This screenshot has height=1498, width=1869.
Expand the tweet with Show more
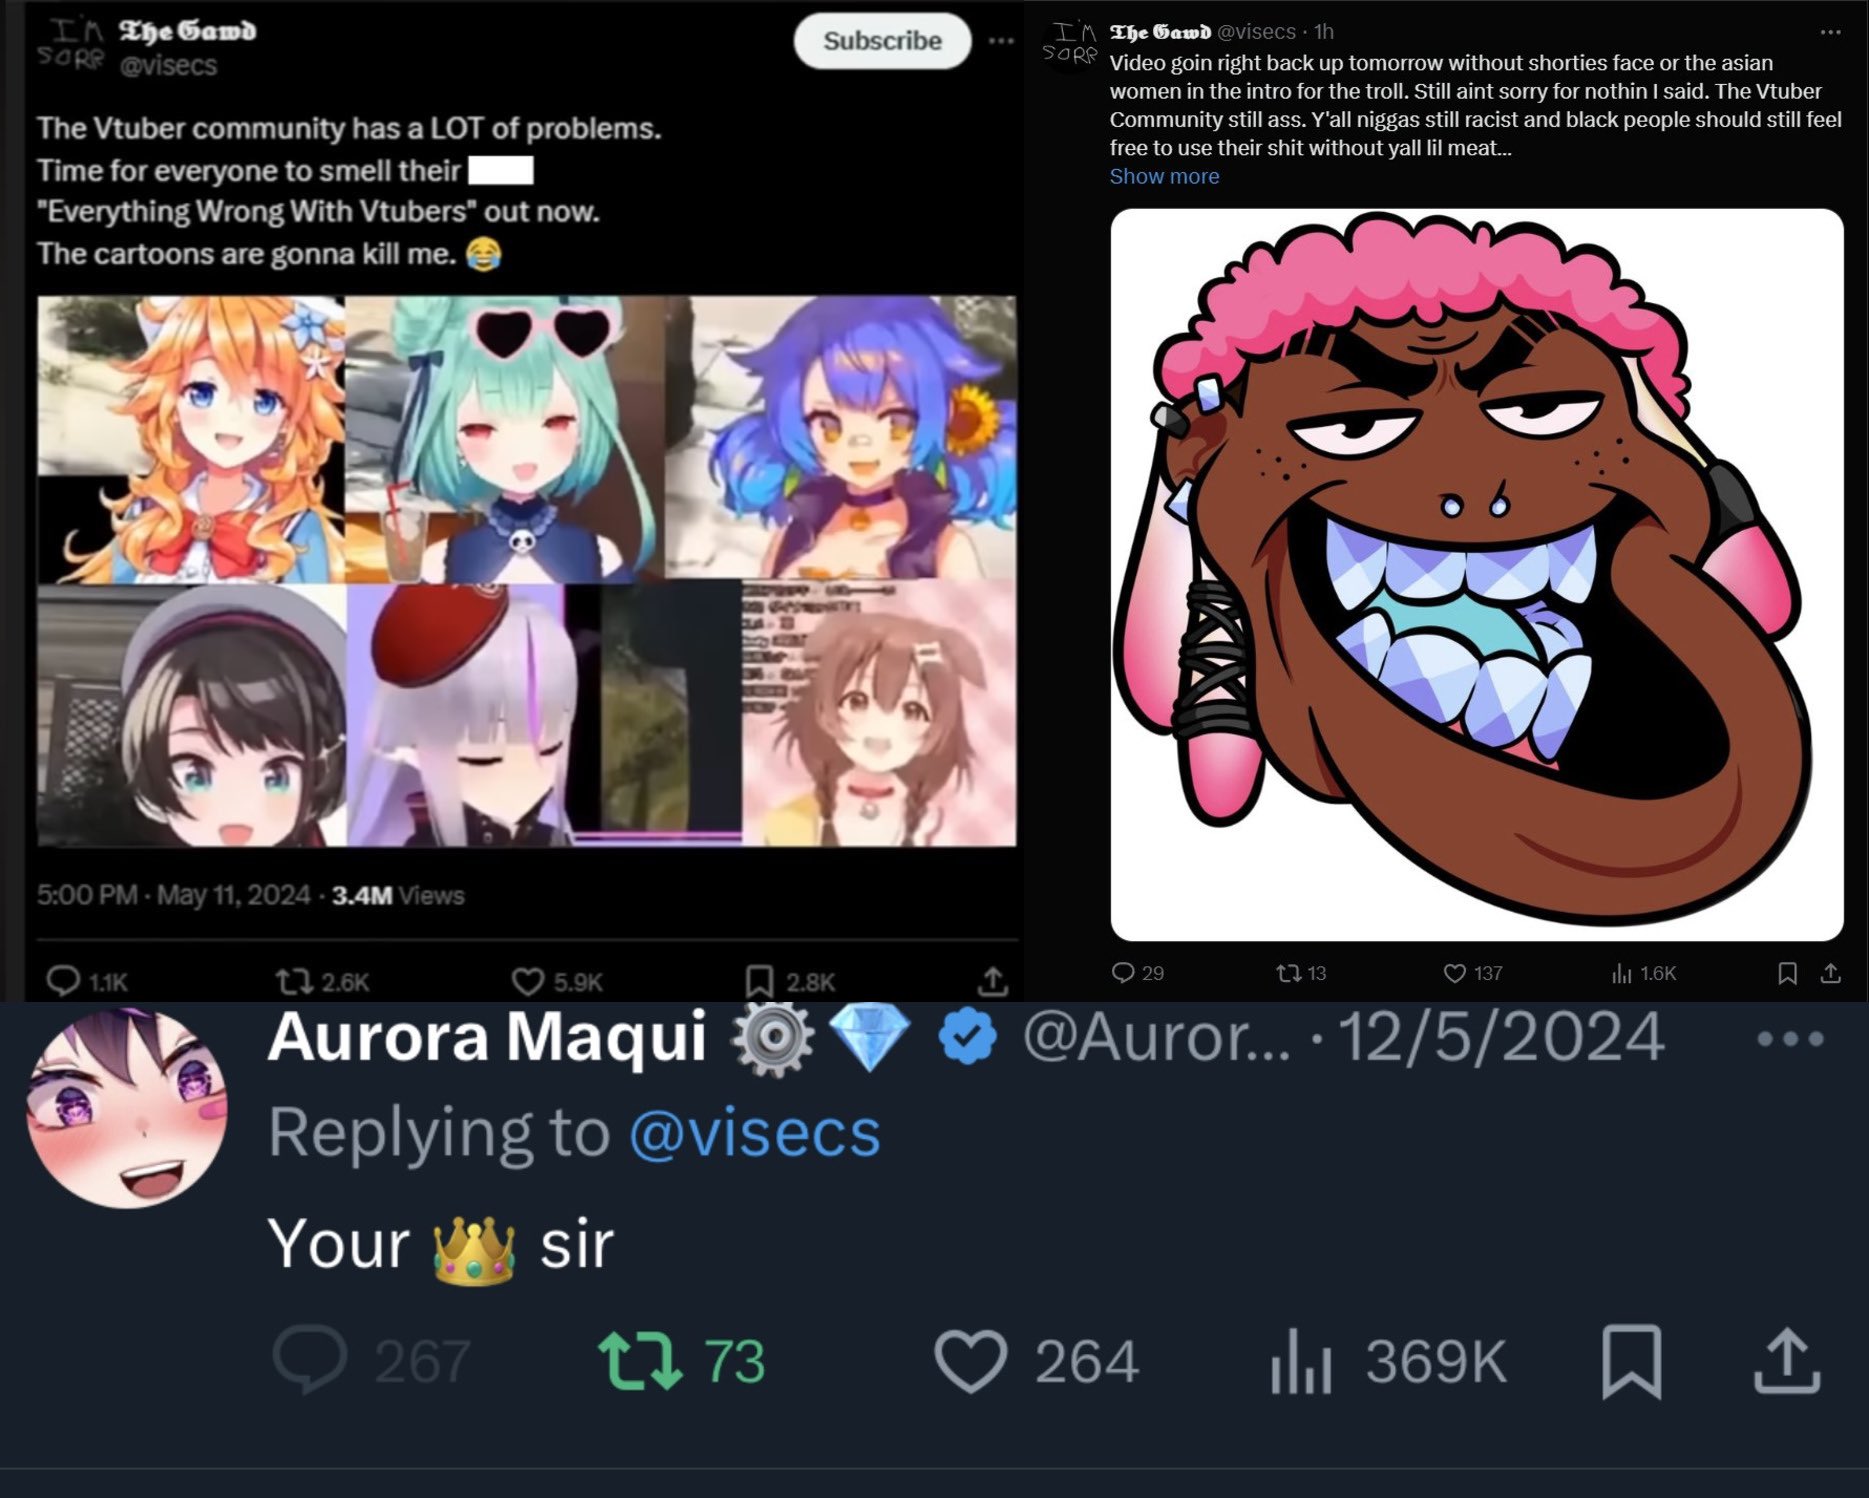click(x=1164, y=176)
